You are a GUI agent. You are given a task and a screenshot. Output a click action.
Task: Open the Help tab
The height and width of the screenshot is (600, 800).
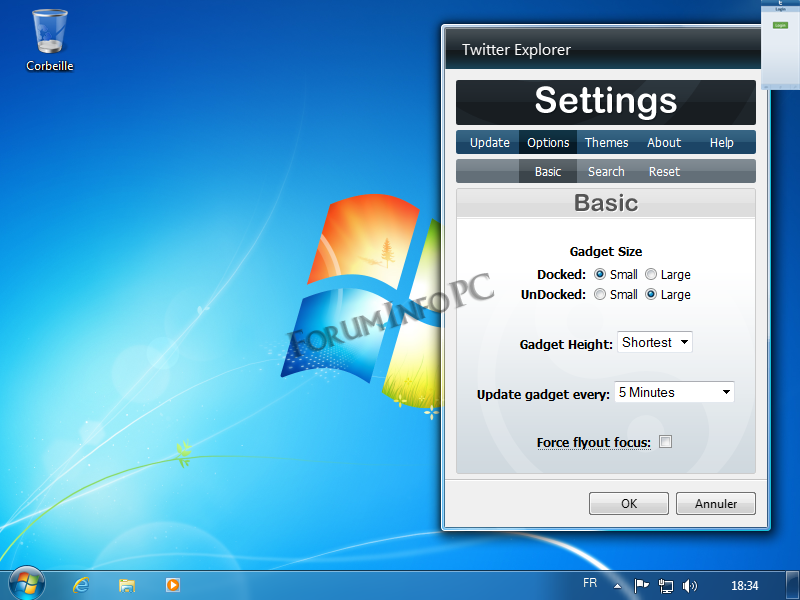[x=721, y=142]
